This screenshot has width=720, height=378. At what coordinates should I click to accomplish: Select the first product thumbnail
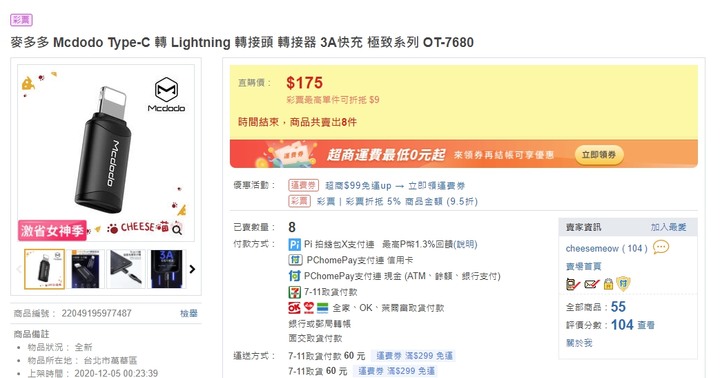[45, 269]
